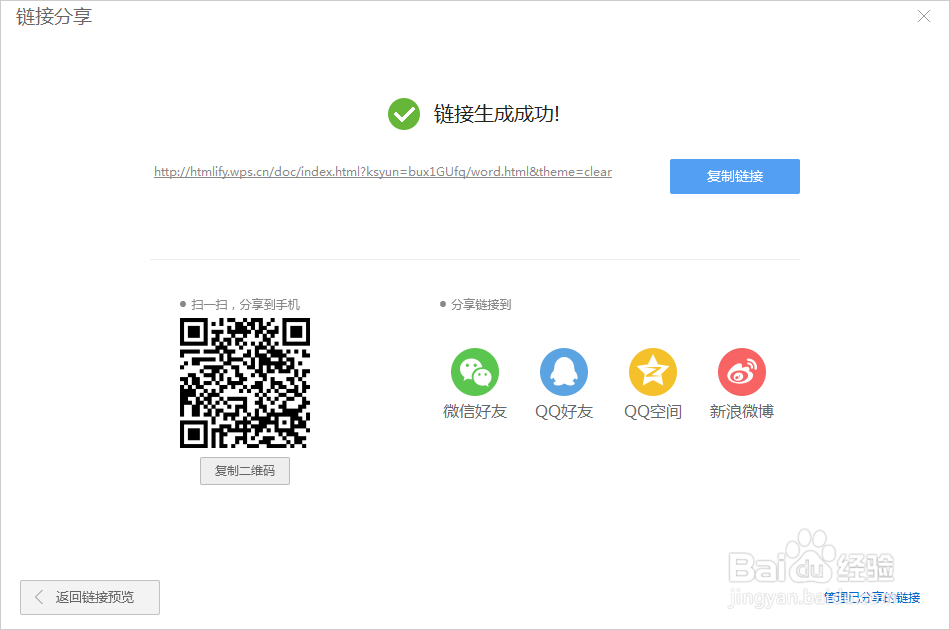Share the link via the WeChat 微信好友 icon
Screen dimensions: 950x630
click(475, 370)
